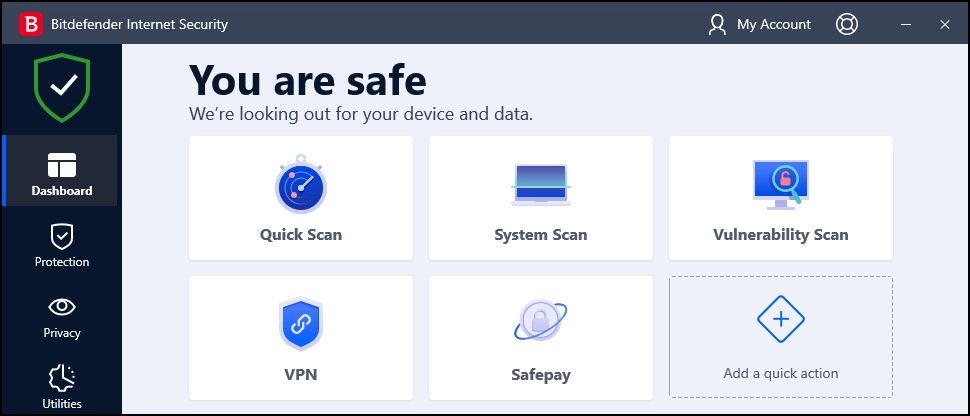Viewport: 970px width, 416px height.
Task: Click the green shield checkmark status icon
Action: click(62, 87)
